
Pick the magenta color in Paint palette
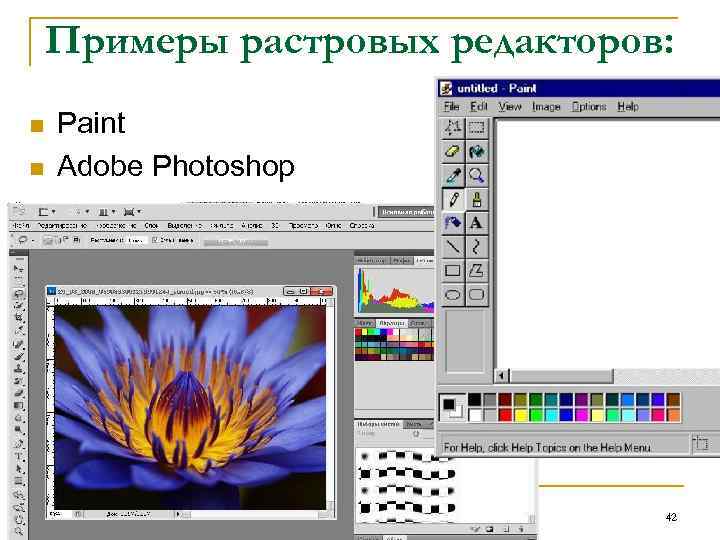coord(581,415)
